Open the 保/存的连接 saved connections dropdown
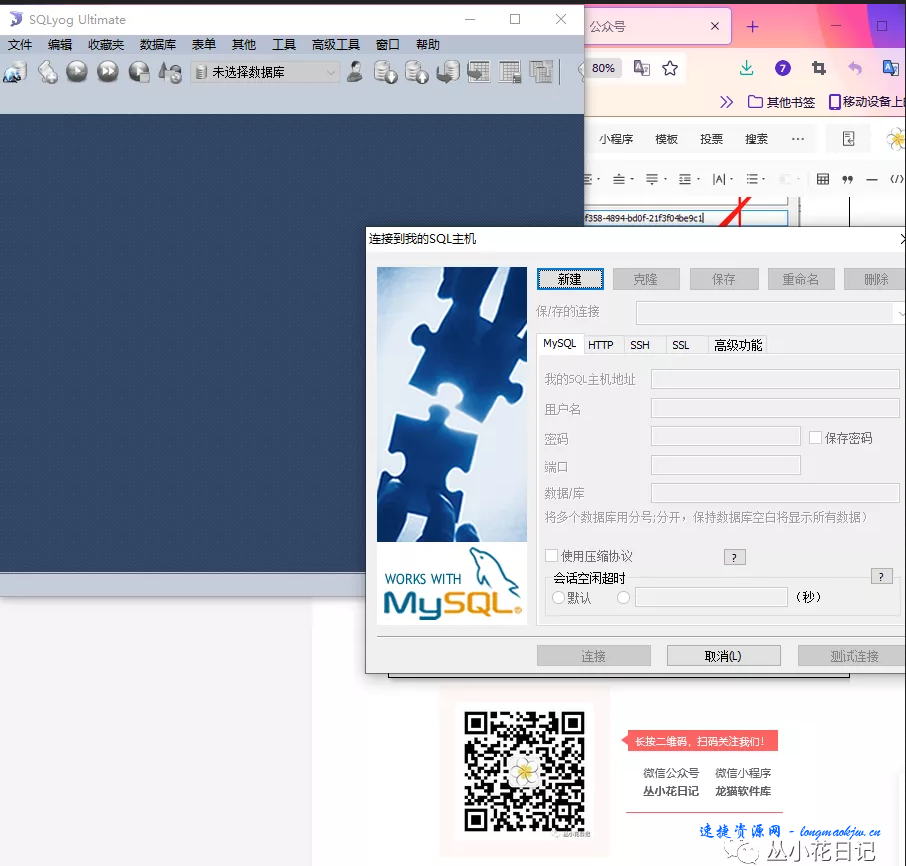The image size is (906, 866). [770, 313]
